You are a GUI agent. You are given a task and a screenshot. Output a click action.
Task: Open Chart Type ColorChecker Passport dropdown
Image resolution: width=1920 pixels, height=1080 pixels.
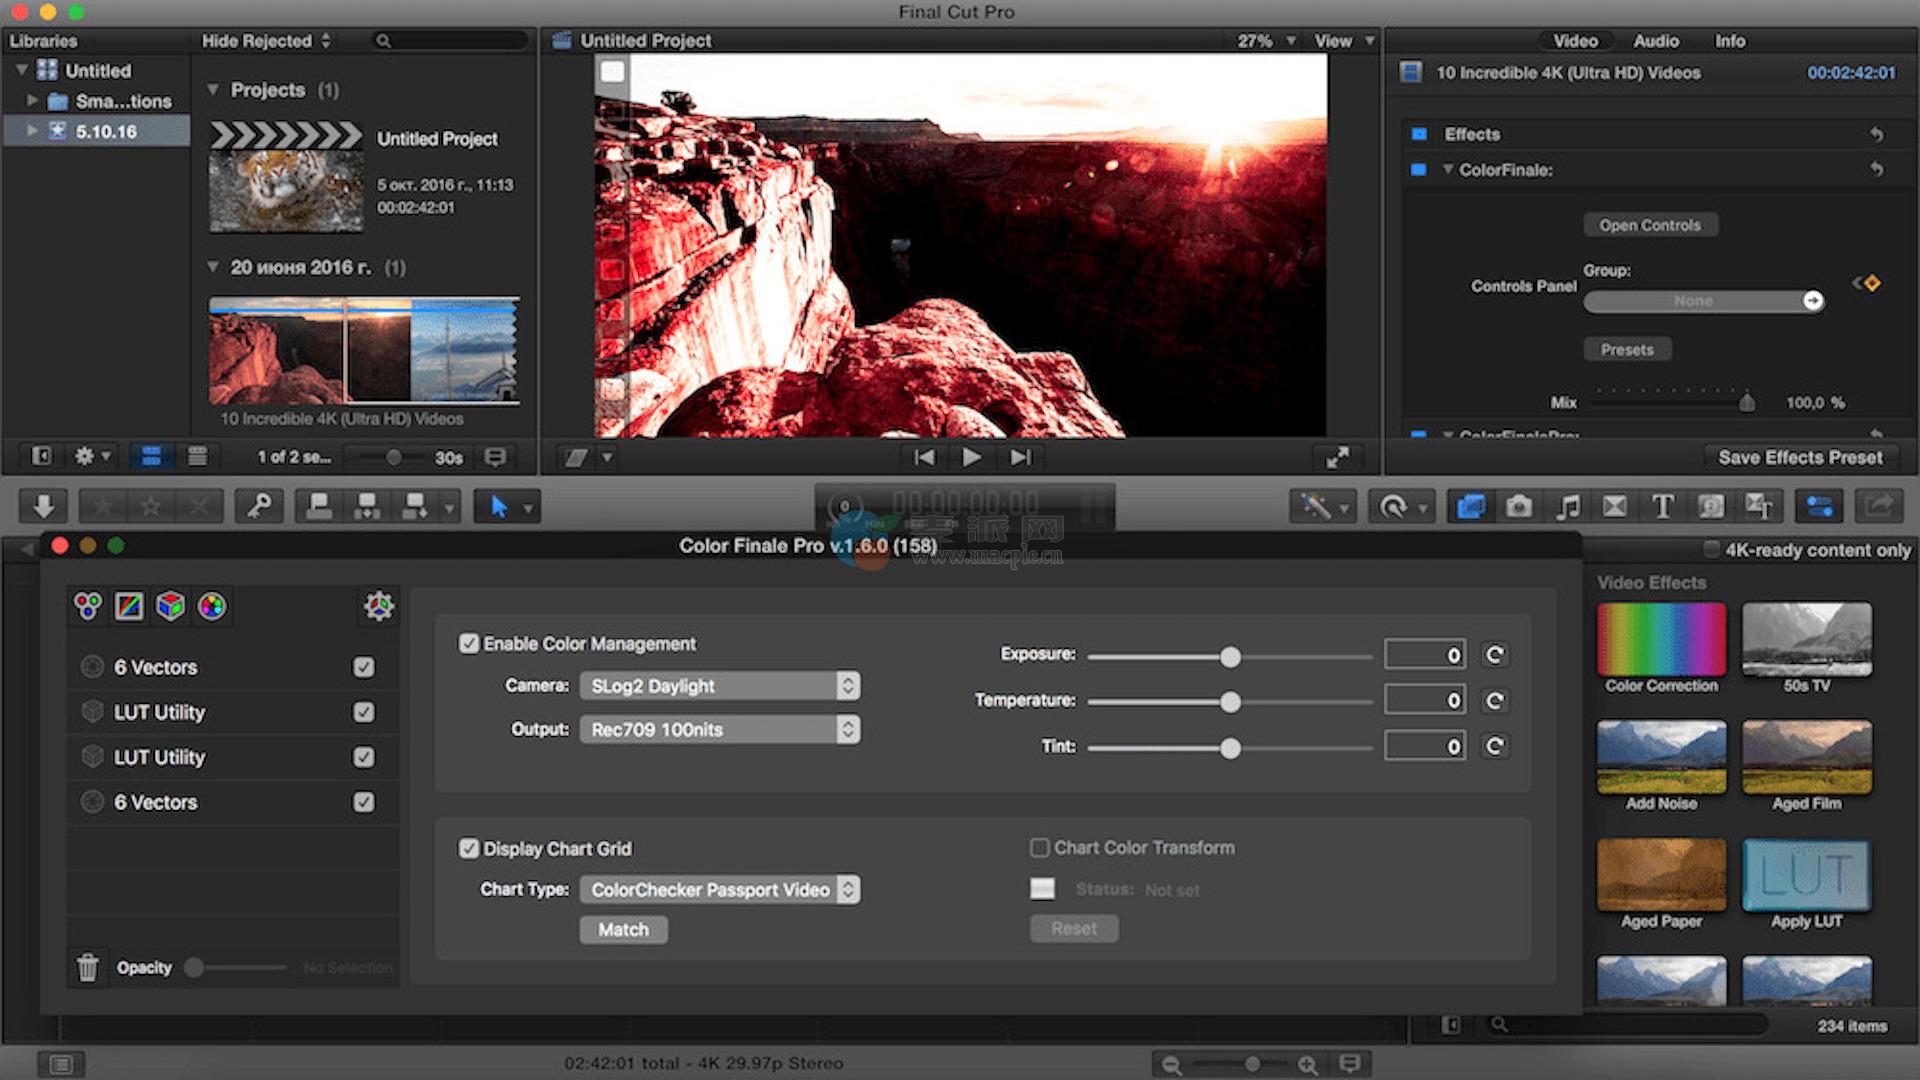click(719, 890)
